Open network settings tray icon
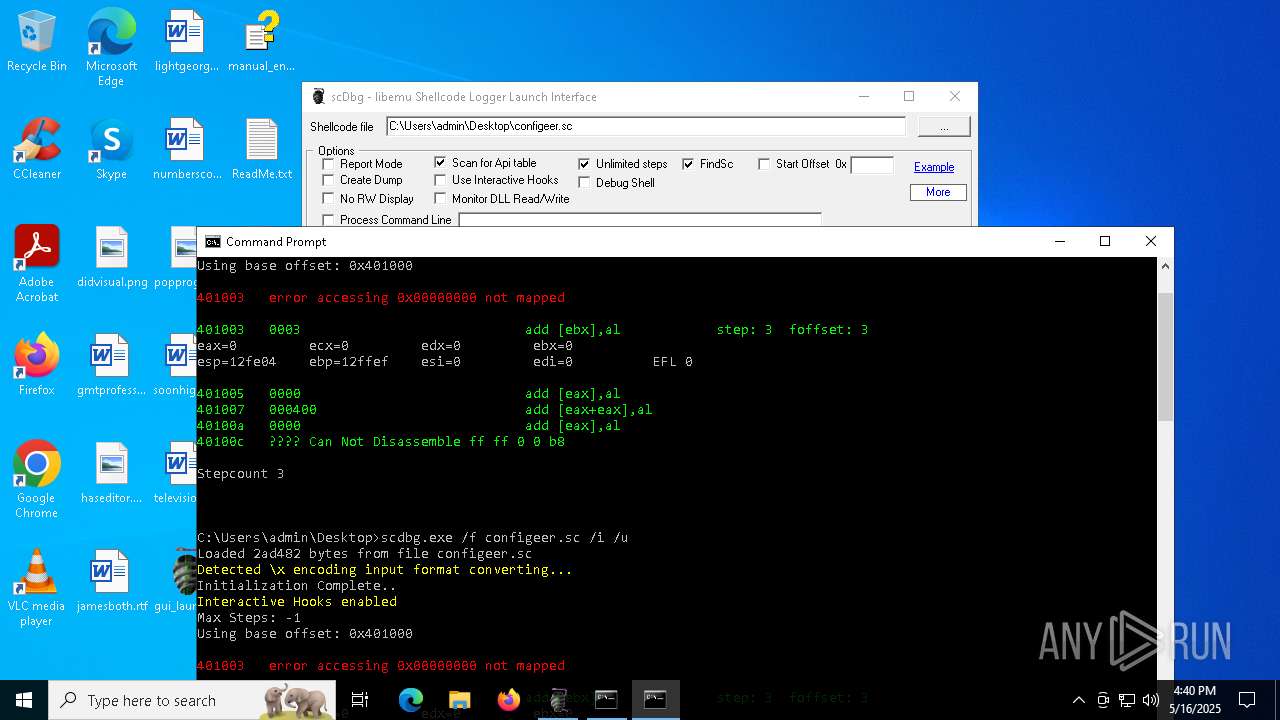The image size is (1280, 720). [x=1127, y=700]
